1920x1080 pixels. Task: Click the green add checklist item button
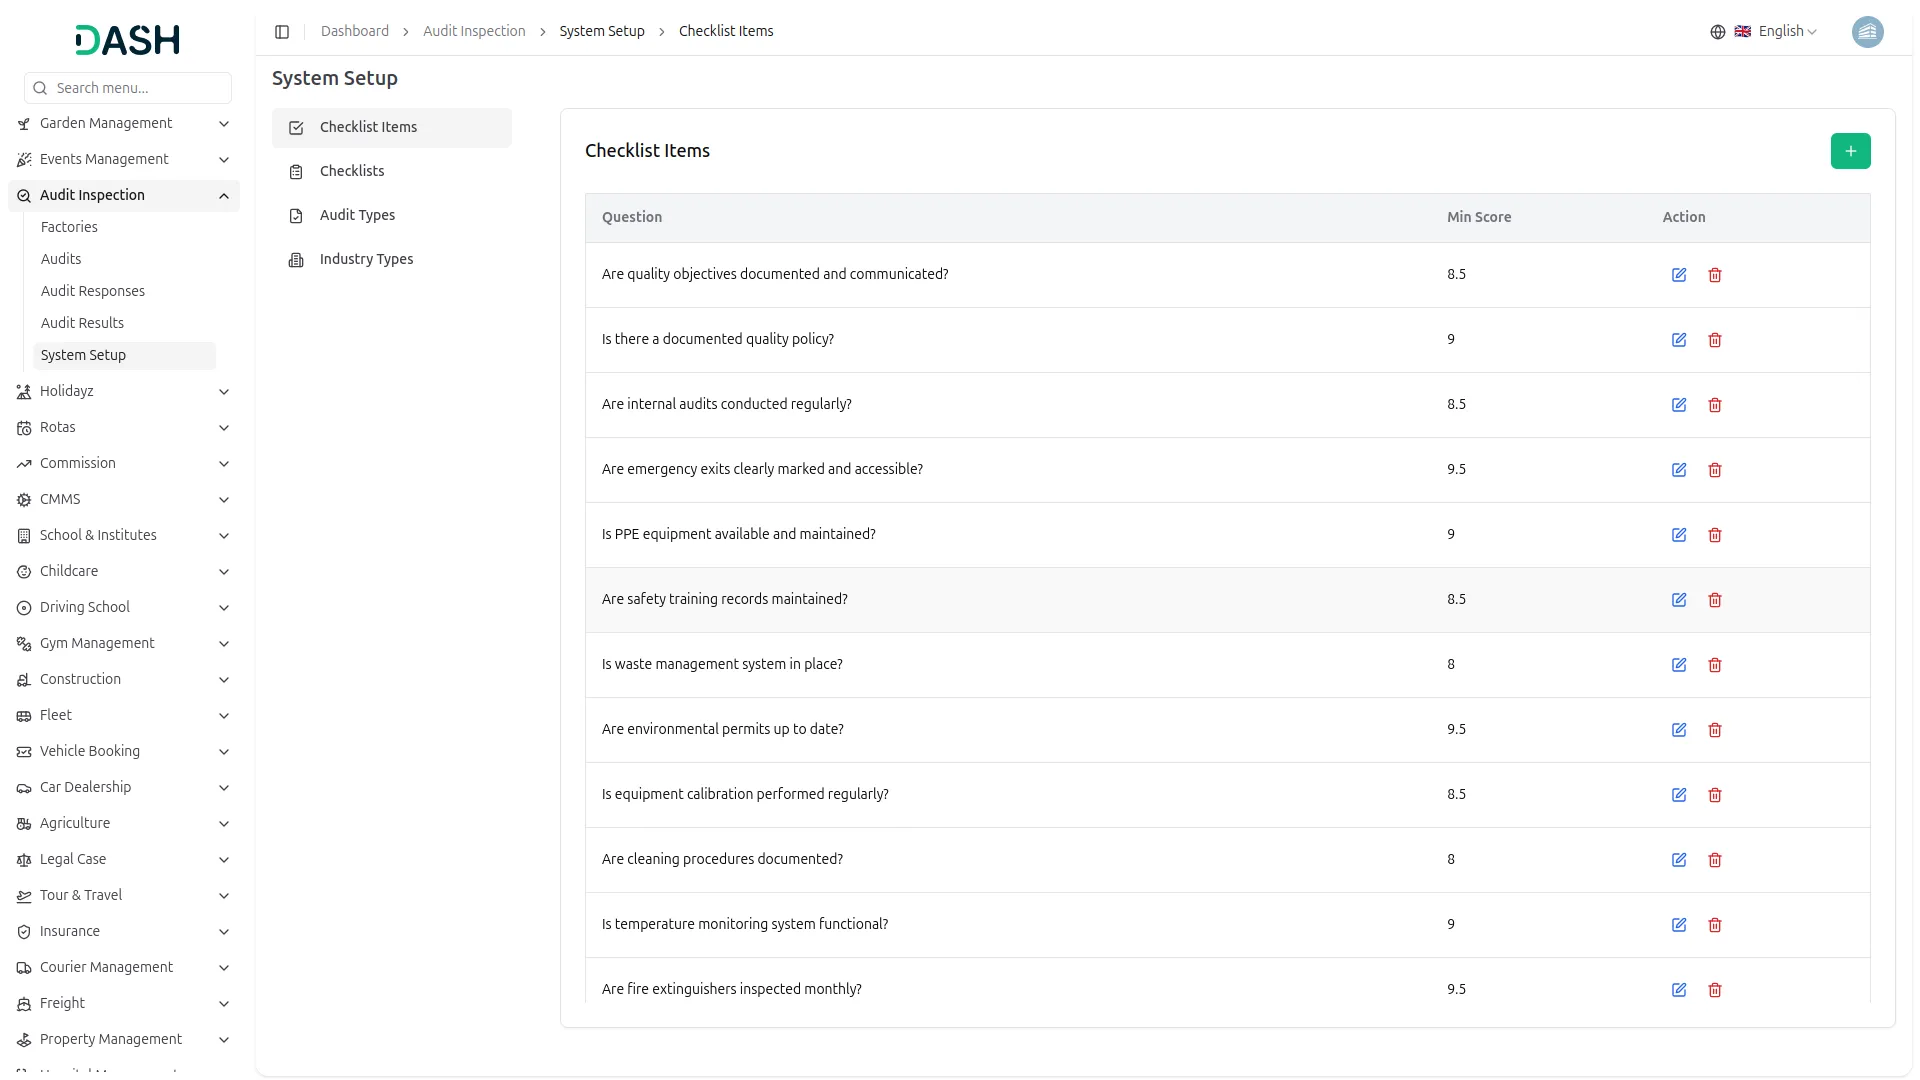tap(1850, 151)
